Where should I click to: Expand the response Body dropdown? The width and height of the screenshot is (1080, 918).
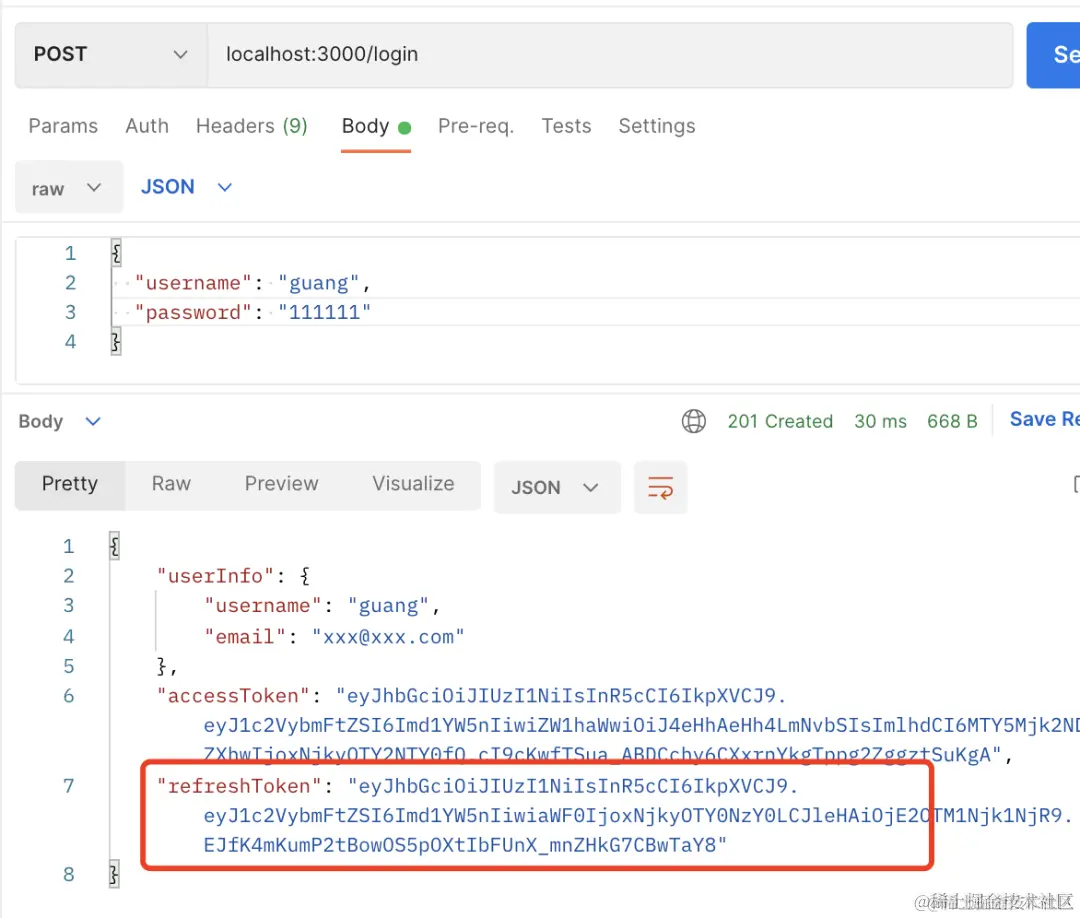coord(59,421)
